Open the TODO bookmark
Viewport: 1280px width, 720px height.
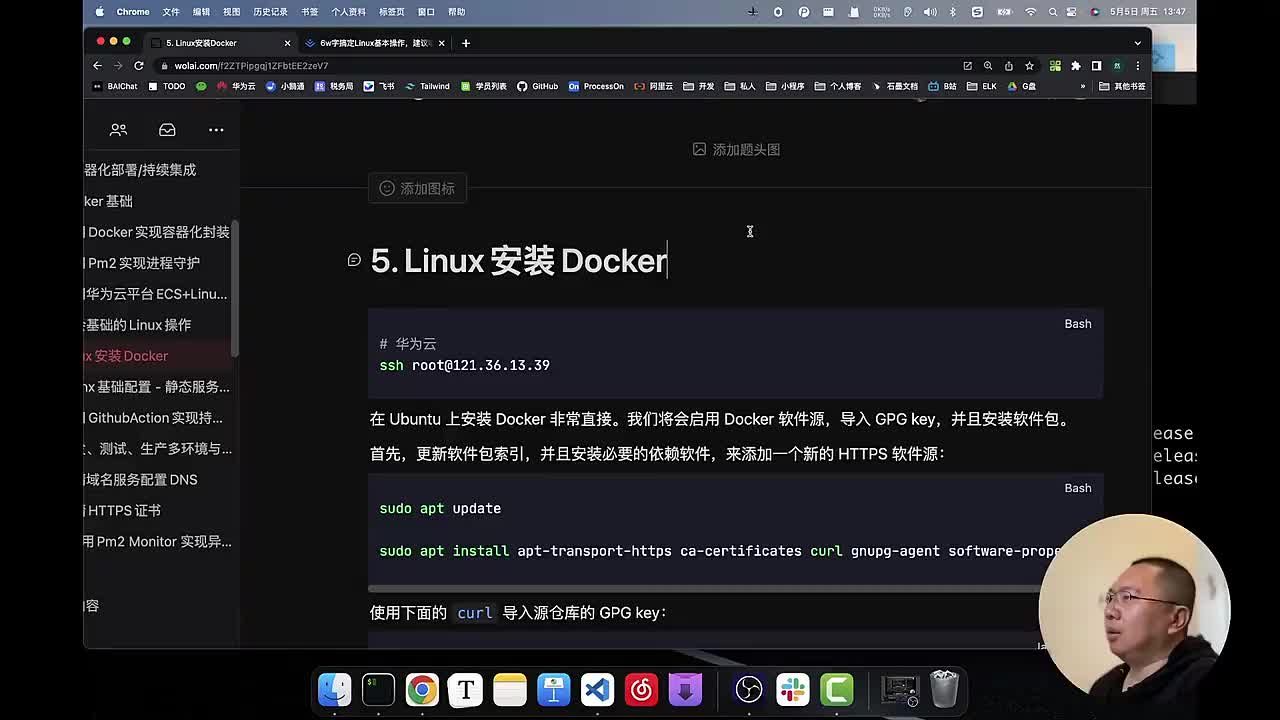(167, 86)
